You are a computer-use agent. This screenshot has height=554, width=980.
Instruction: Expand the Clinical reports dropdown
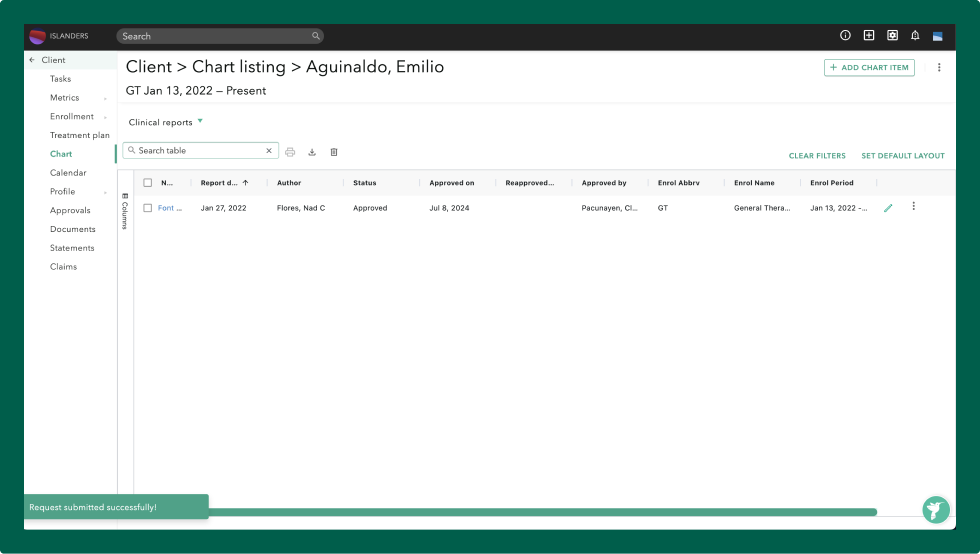(x=200, y=121)
